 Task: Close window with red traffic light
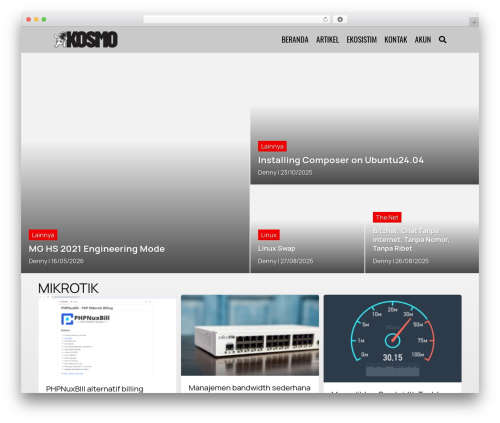[29, 20]
